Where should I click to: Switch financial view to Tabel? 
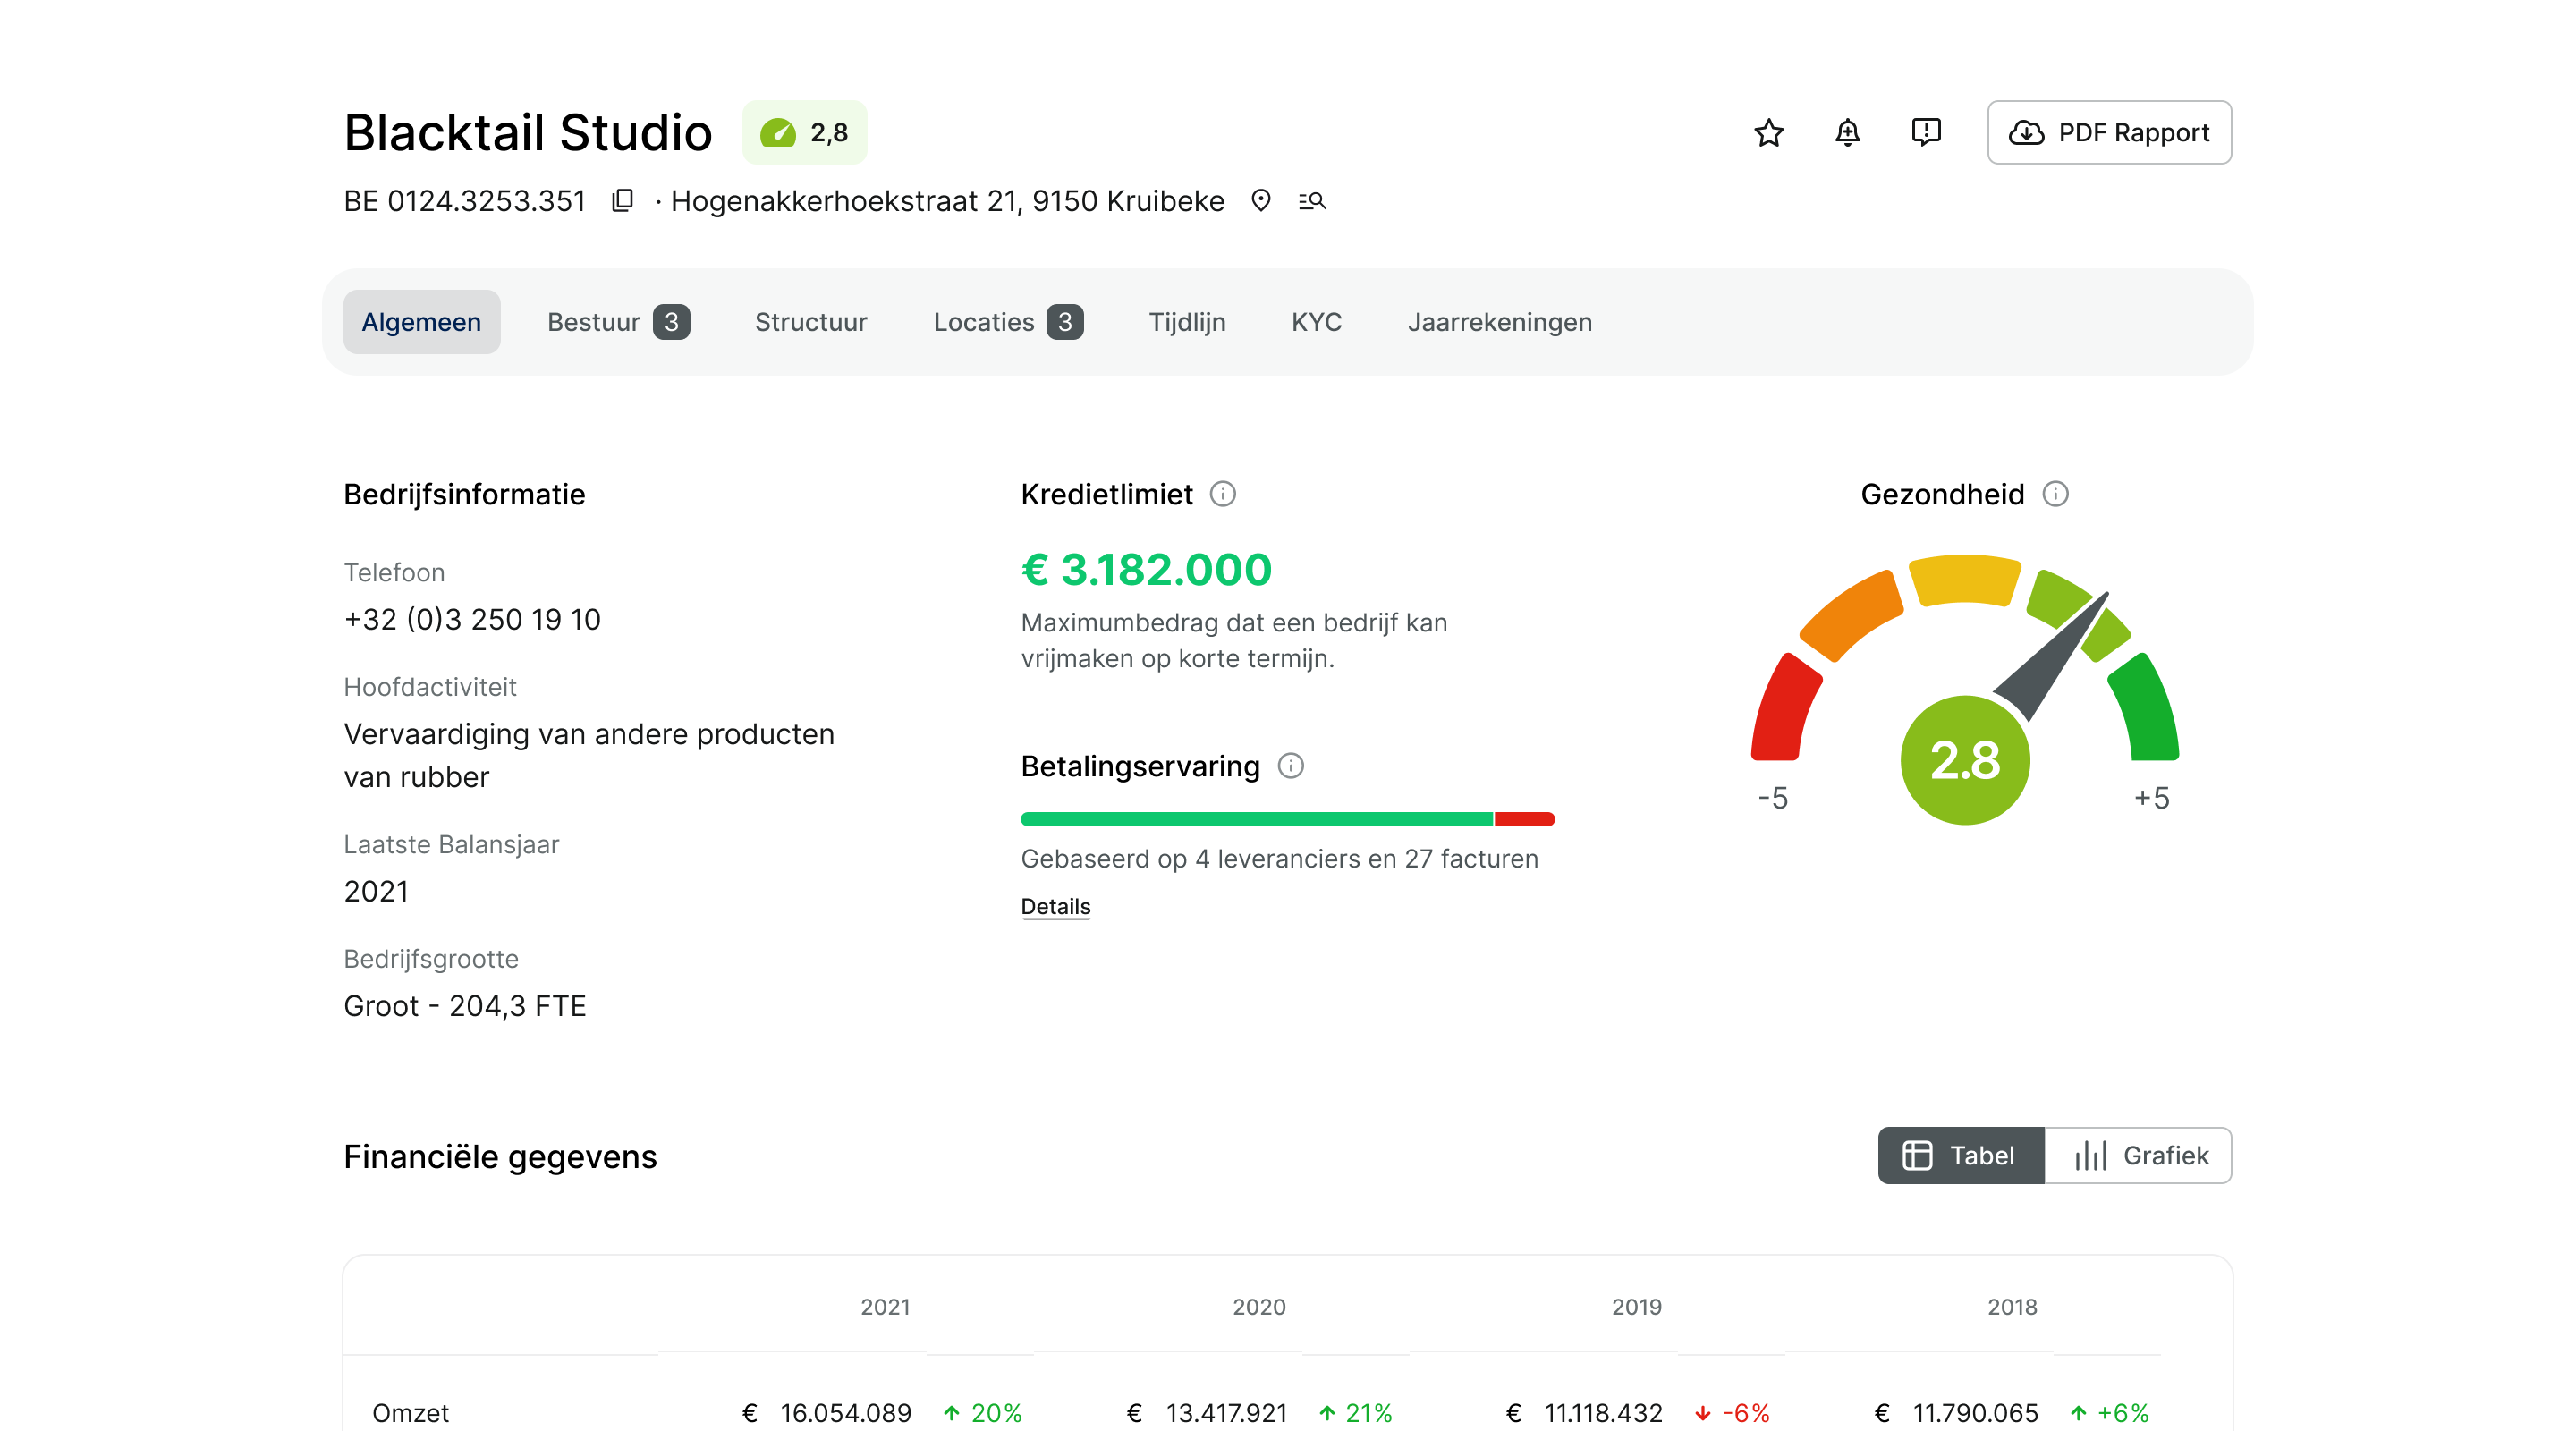point(1960,1156)
